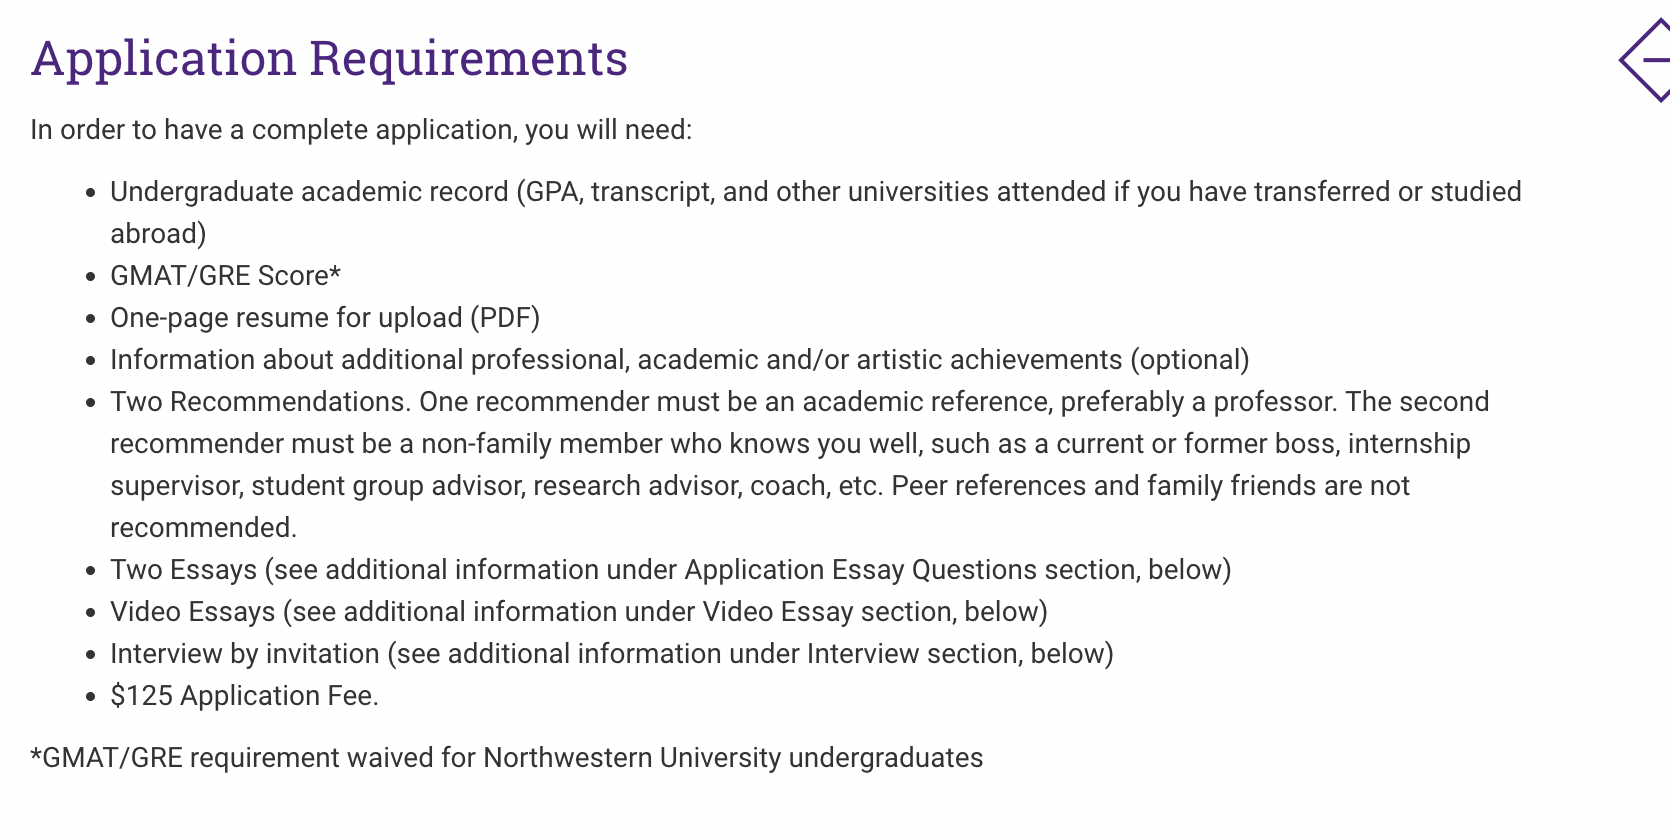The height and width of the screenshot is (836, 1670).
Task: Click the asterisk after GMAT/GRE Score
Action: 336,273
